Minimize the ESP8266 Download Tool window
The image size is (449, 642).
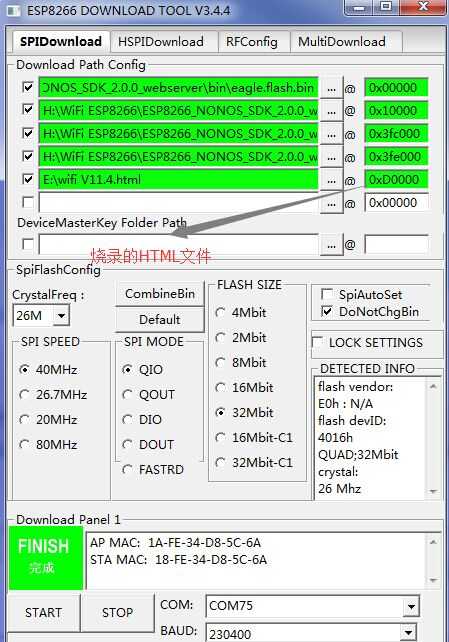[359, 7]
